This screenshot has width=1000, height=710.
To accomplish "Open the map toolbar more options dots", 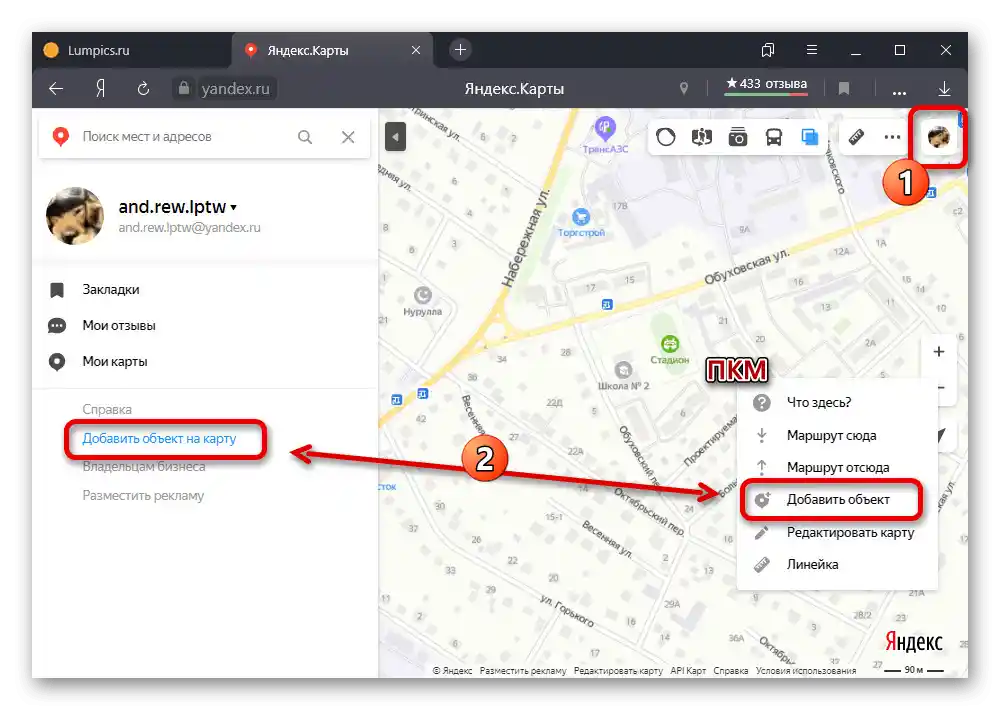I will pyautogui.click(x=892, y=137).
